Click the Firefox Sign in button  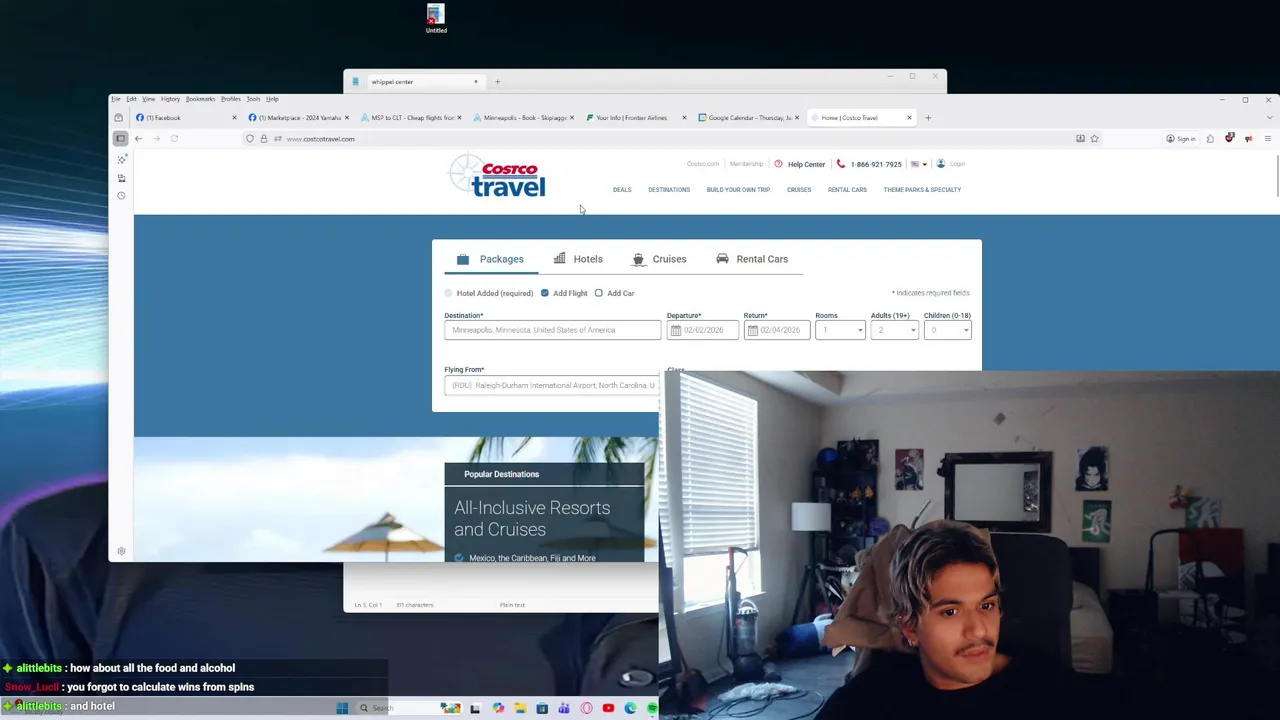1180,139
